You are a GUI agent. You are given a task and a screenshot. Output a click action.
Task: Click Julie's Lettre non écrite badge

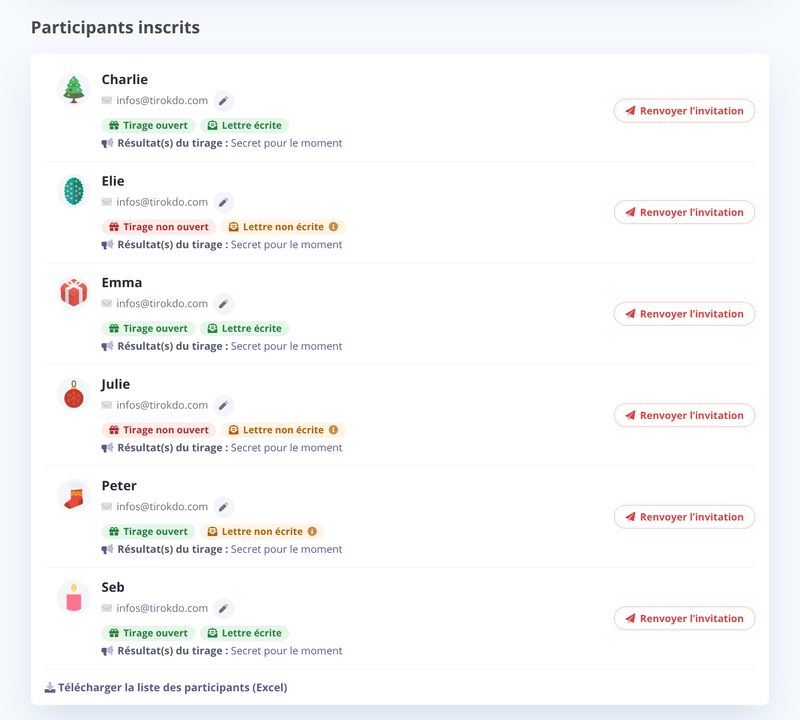[283, 430]
